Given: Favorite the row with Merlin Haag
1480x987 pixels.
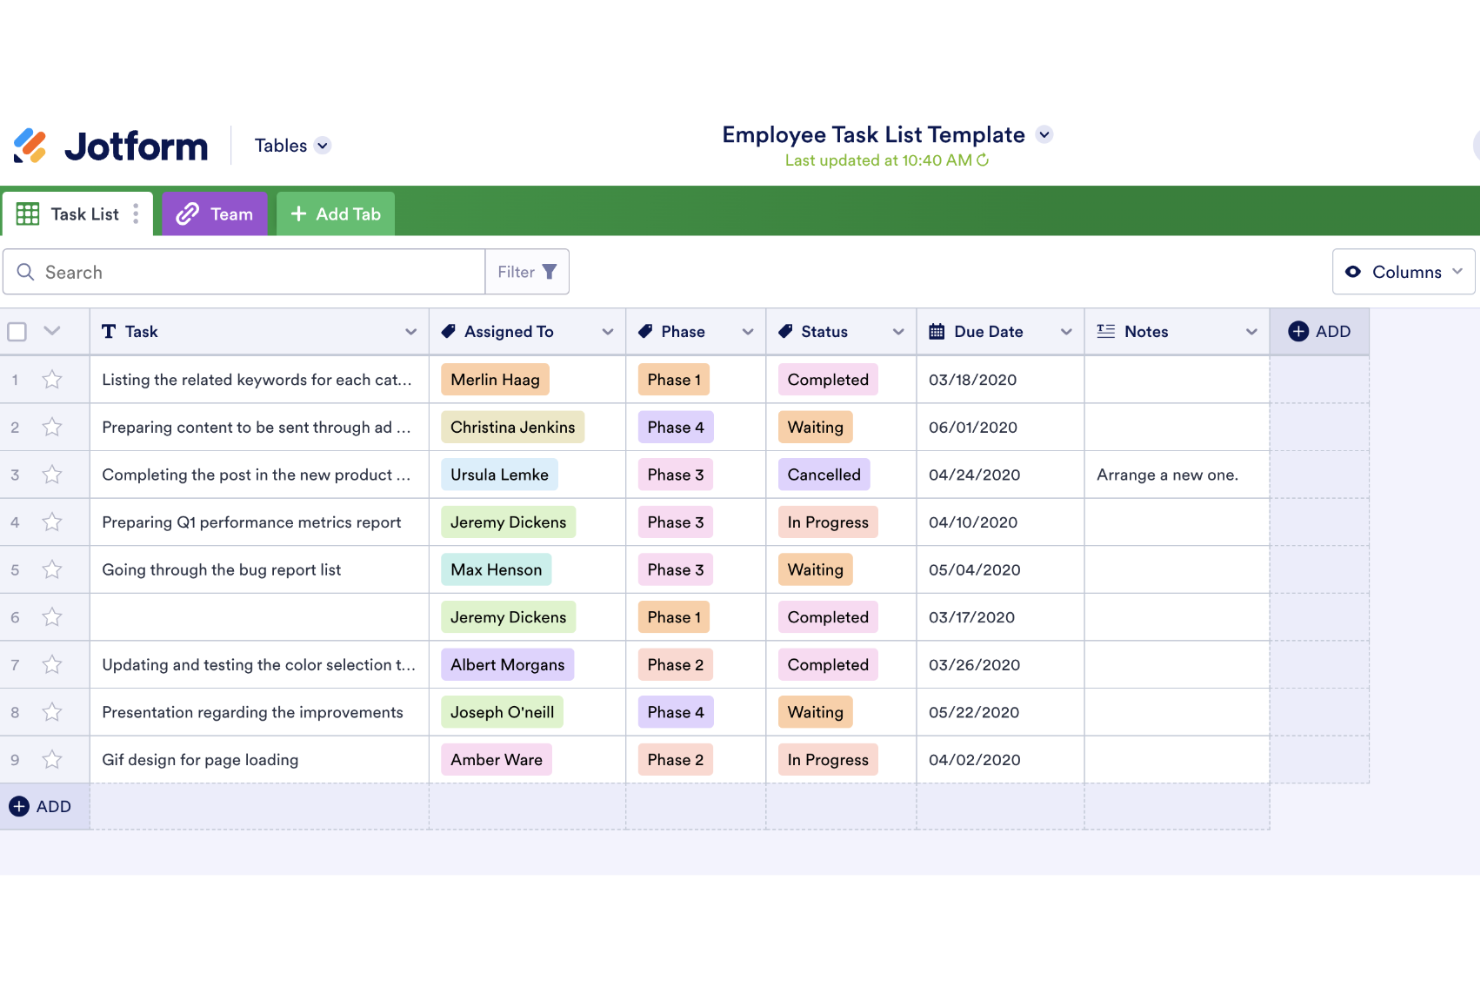Looking at the screenshot, I should (x=51, y=379).
